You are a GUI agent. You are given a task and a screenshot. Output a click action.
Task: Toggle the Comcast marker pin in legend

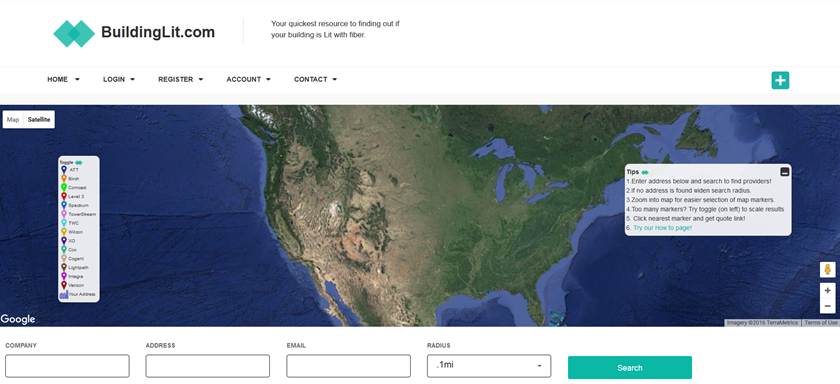64,187
